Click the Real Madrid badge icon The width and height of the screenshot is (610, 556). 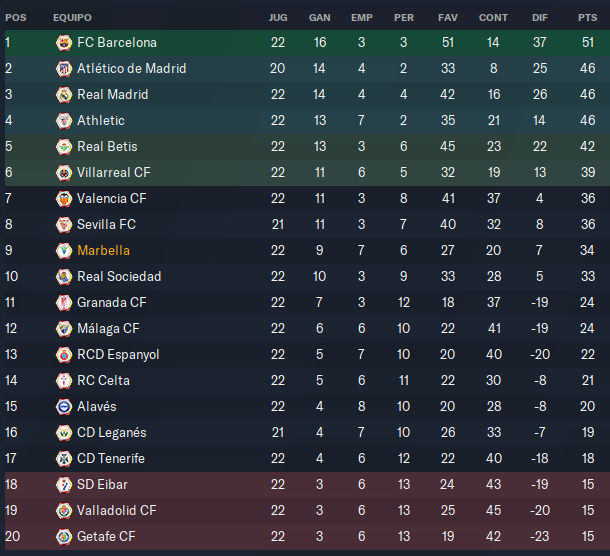pyautogui.click(x=64, y=95)
